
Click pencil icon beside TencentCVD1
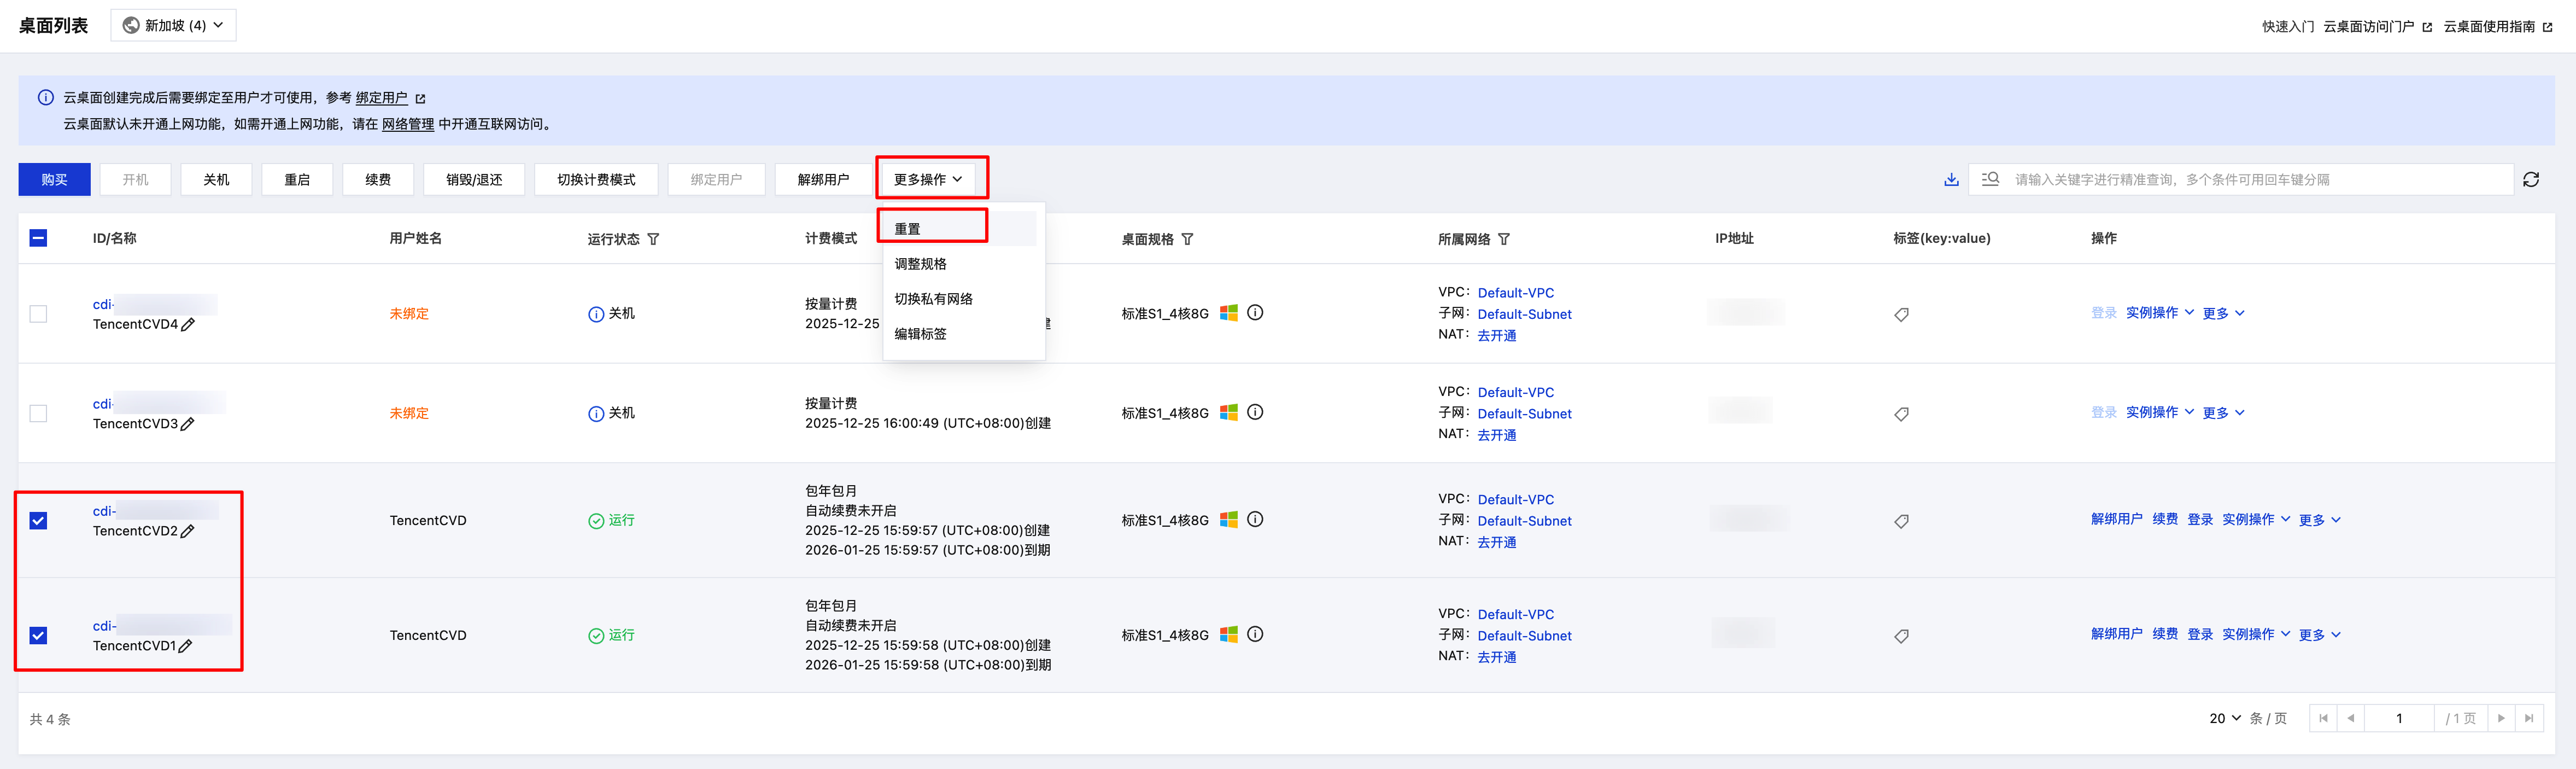point(185,646)
